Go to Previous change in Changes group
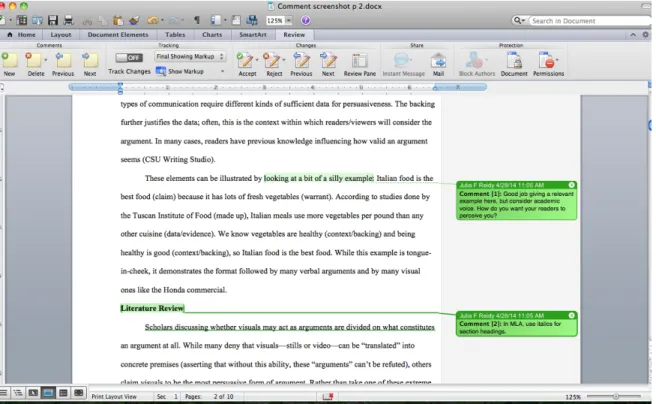Viewport: 656px width, 404px height. point(301,60)
